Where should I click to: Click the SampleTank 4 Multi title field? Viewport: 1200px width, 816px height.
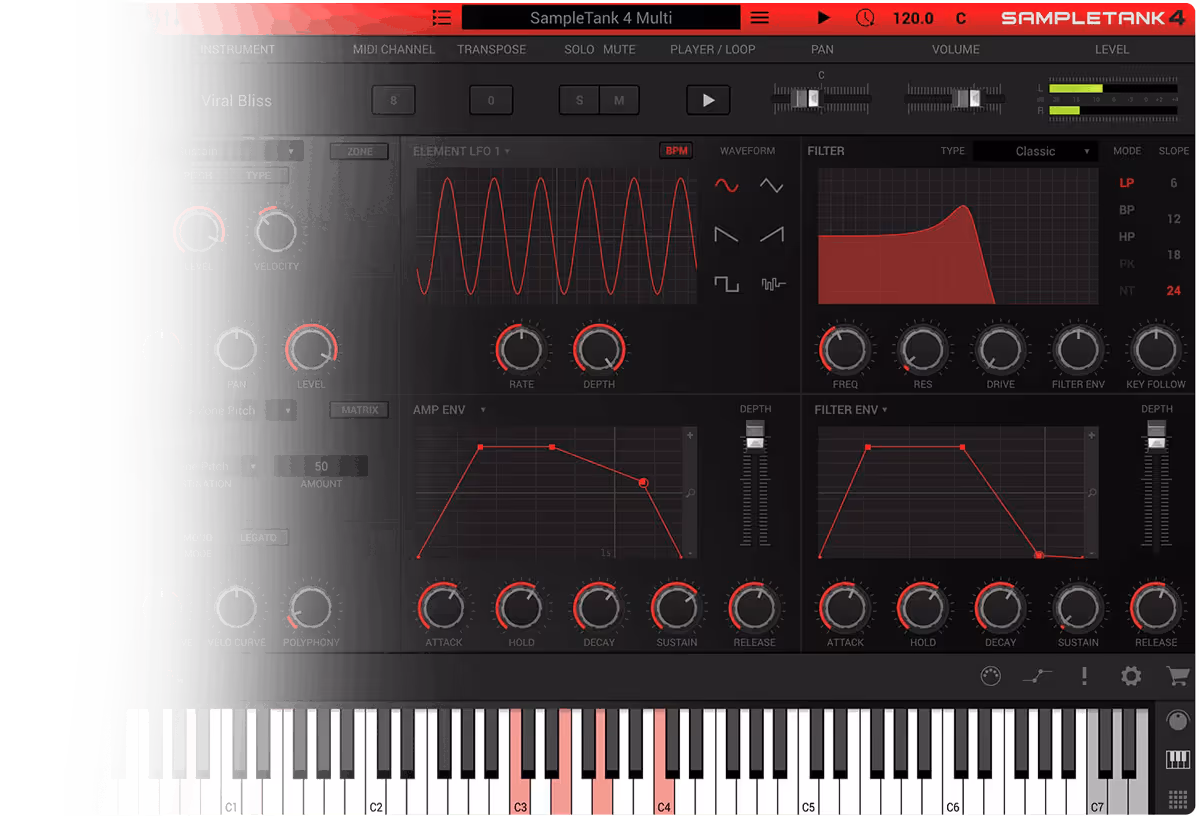[601, 18]
